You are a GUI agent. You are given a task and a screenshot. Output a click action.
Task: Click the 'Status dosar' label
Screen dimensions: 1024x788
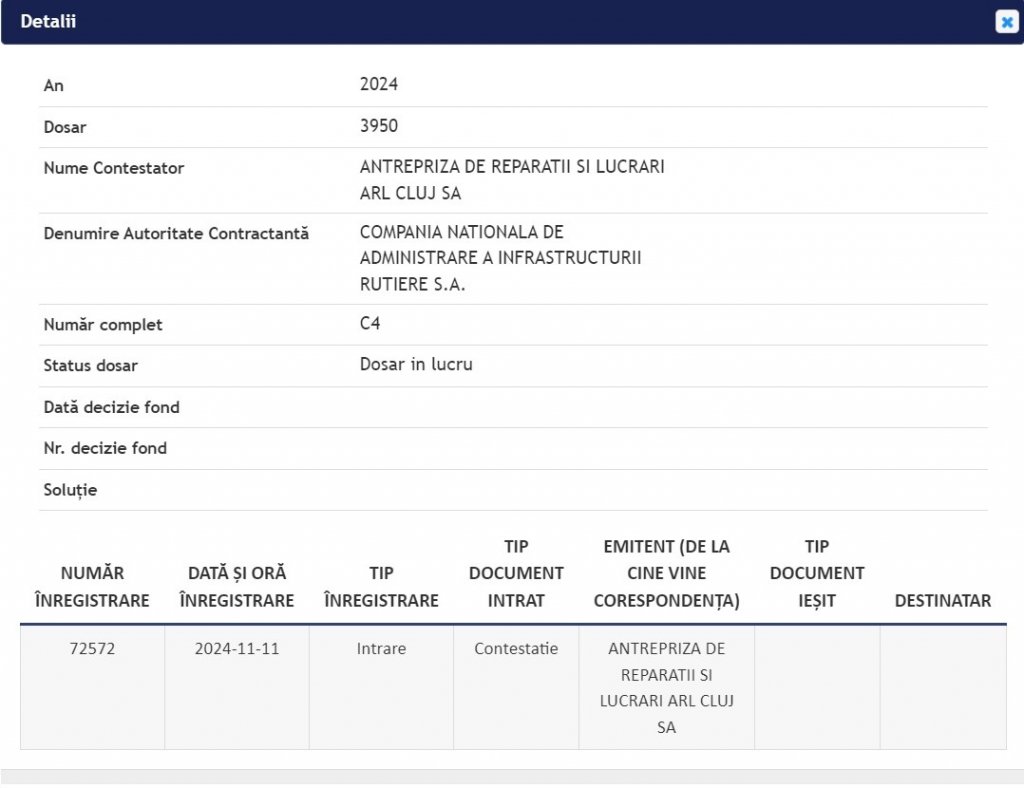click(x=91, y=365)
